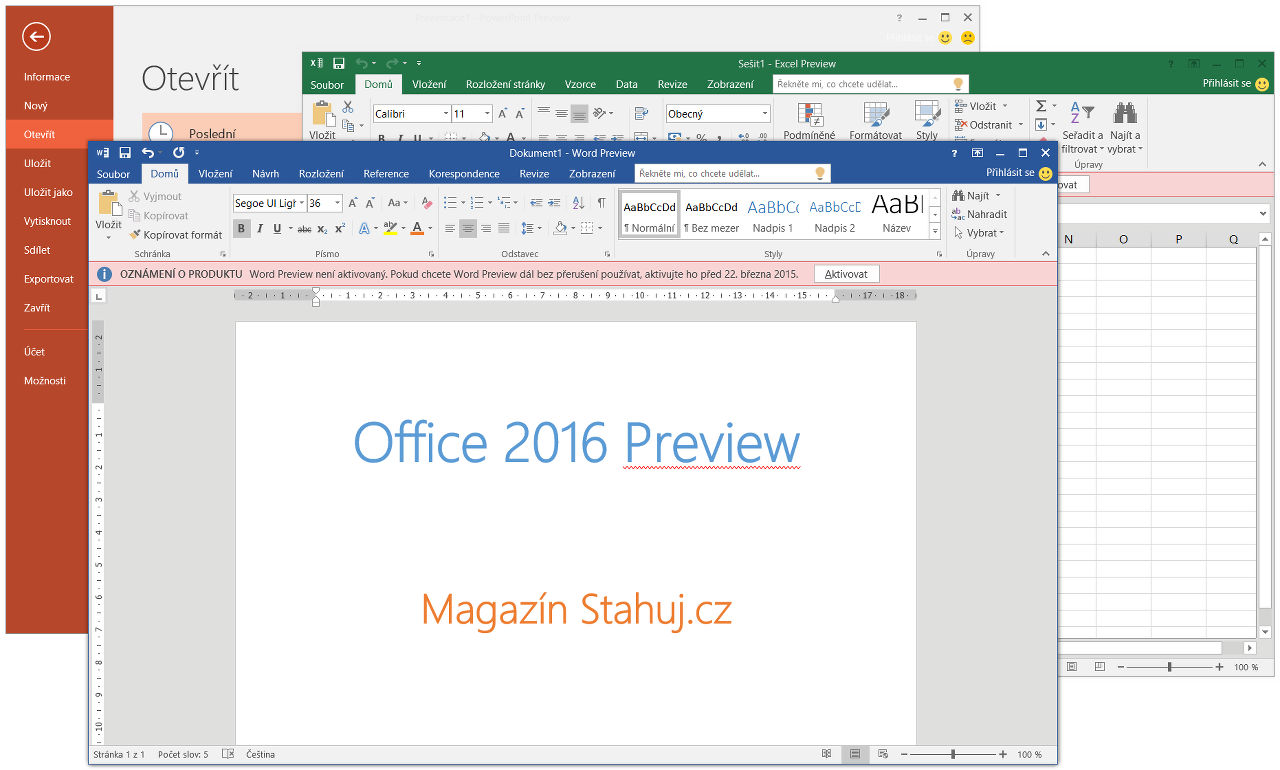Open Word Vložení tab
The image size is (1280, 770).
215,174
